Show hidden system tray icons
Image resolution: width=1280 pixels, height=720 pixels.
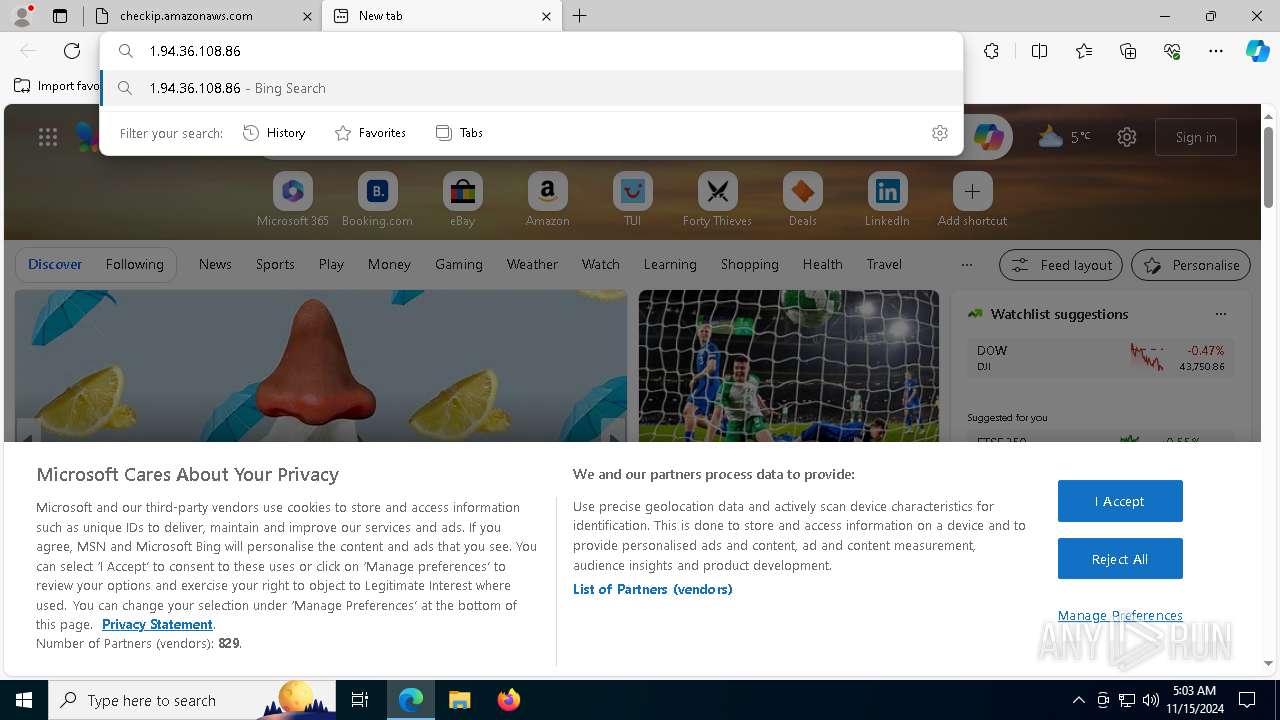tap(1078, 700)
